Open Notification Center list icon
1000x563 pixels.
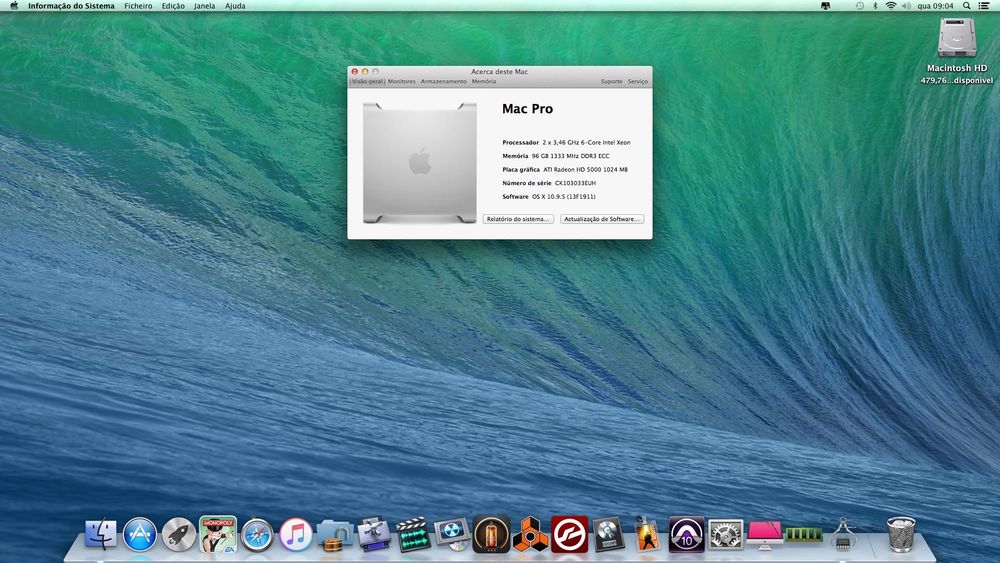point(984,6)
